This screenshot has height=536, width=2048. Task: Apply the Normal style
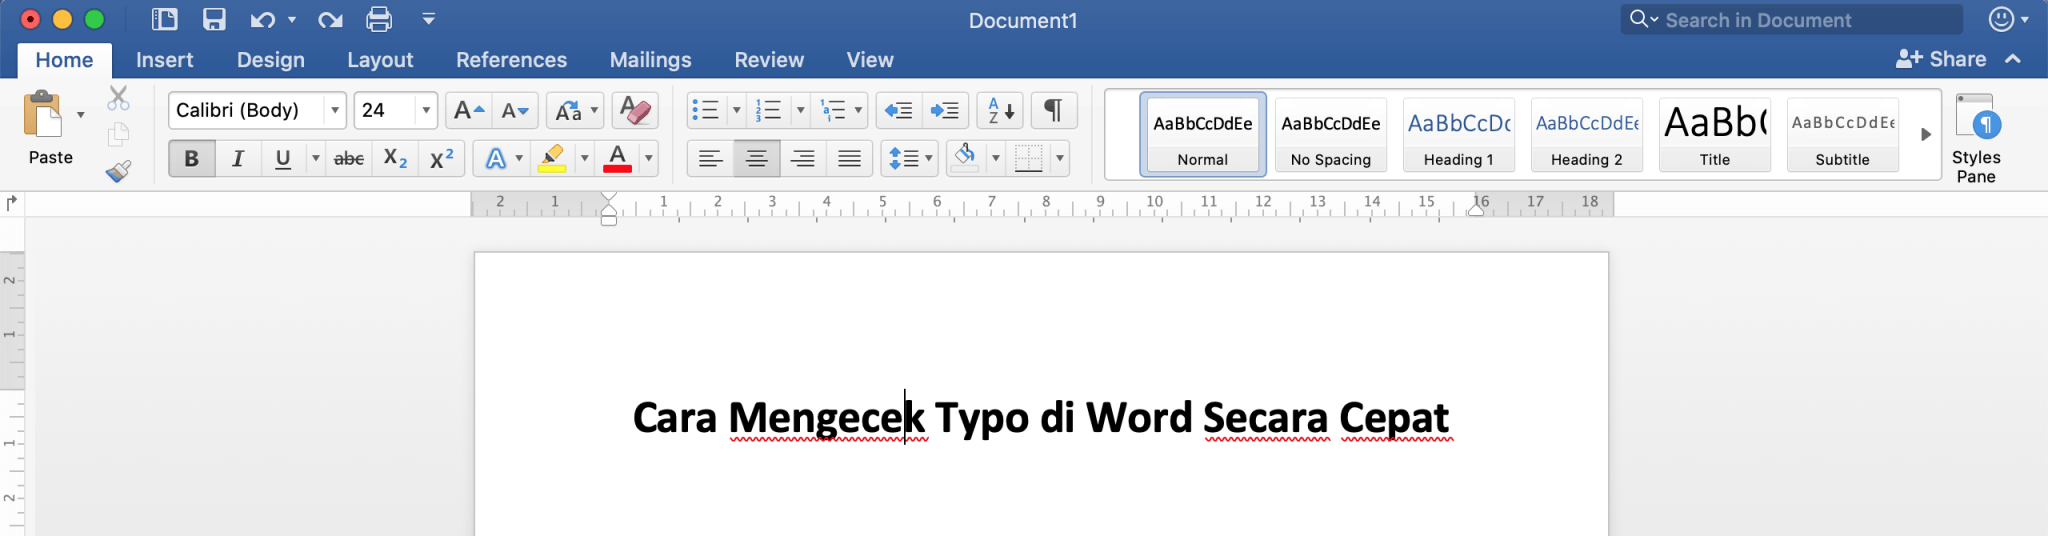(1203, 134)
